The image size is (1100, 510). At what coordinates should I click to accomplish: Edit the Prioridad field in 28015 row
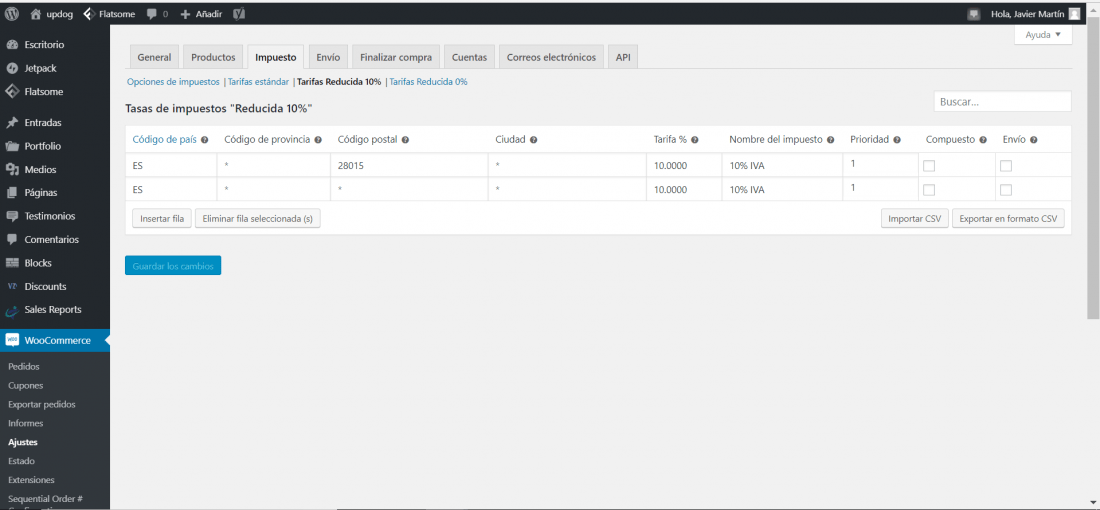880,163
